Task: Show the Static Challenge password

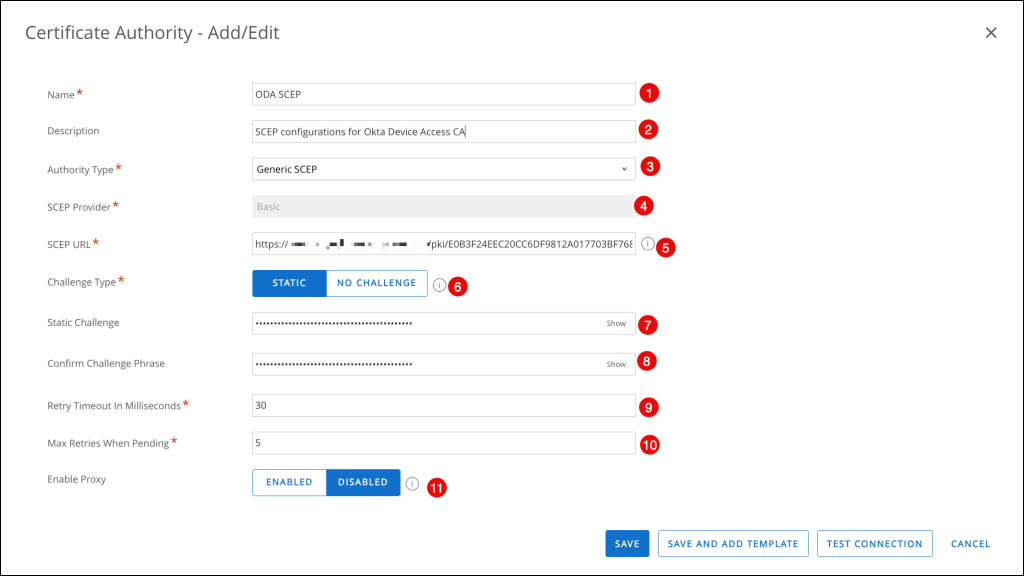Action: pyautogui.click(x=616, y=324)
